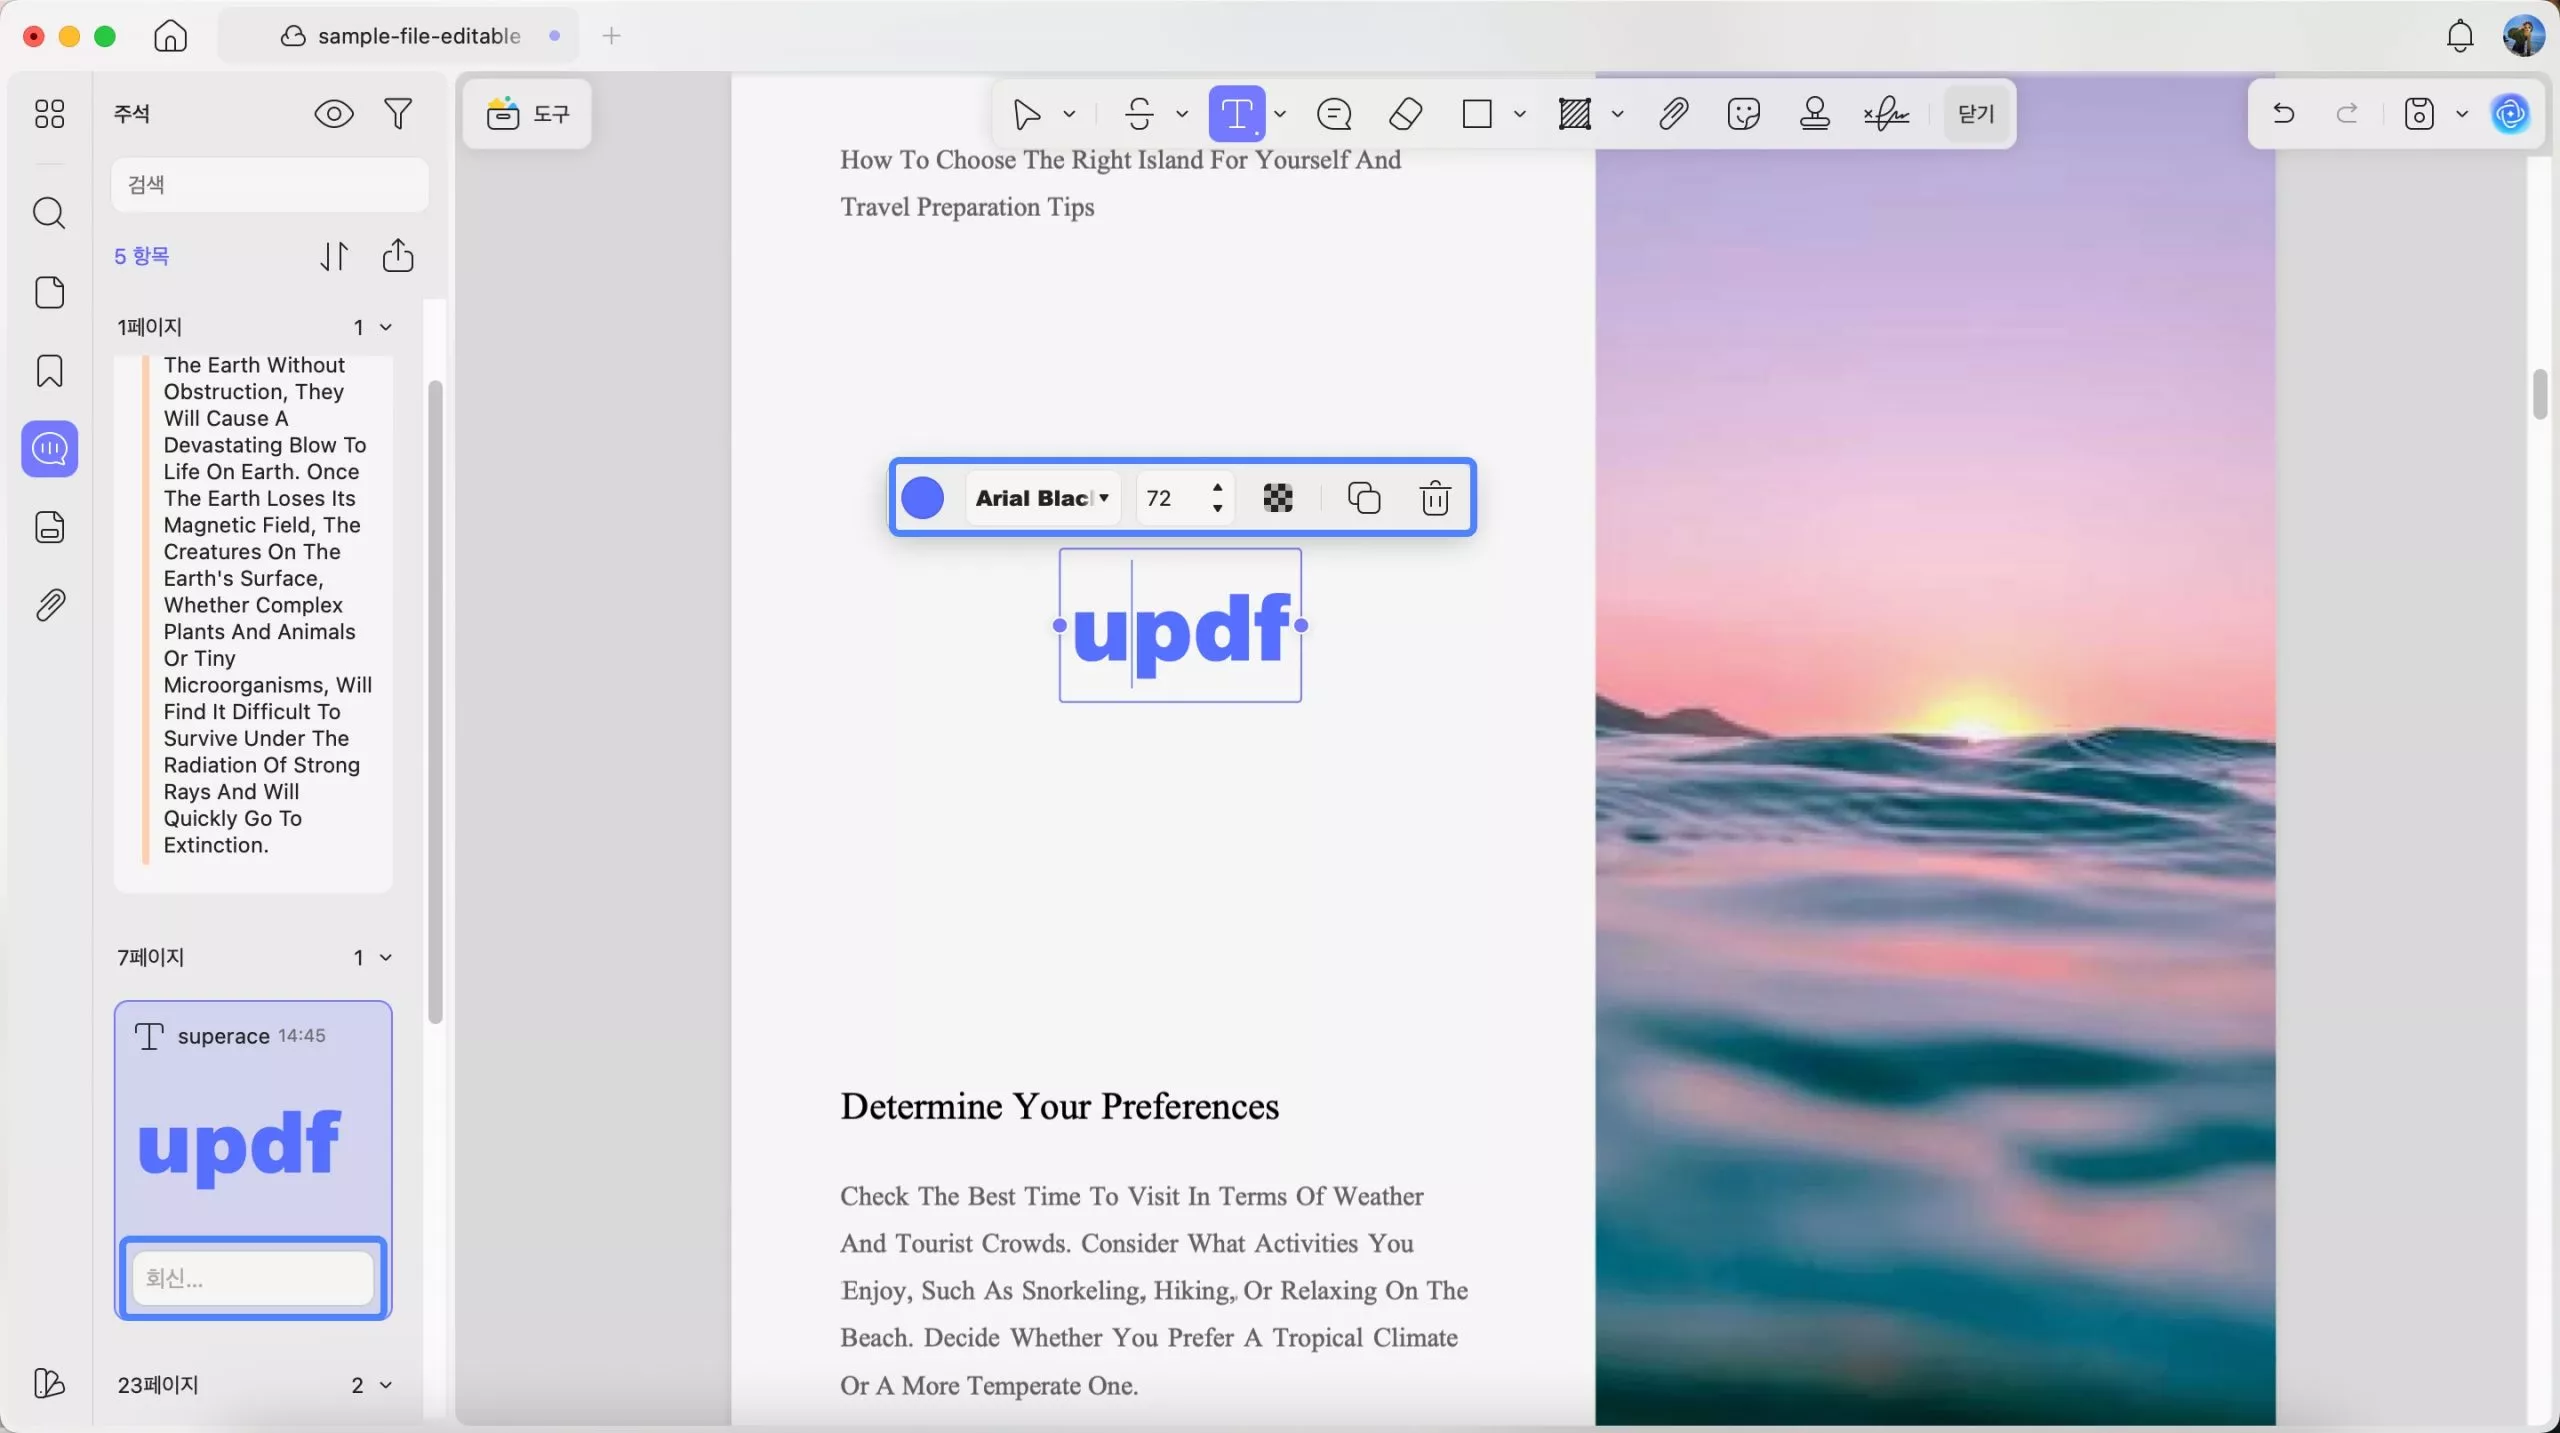Screen dimensions: 2560x1433
Task: Select the pointer arrow tool
Action: [x=1027, y=114]
